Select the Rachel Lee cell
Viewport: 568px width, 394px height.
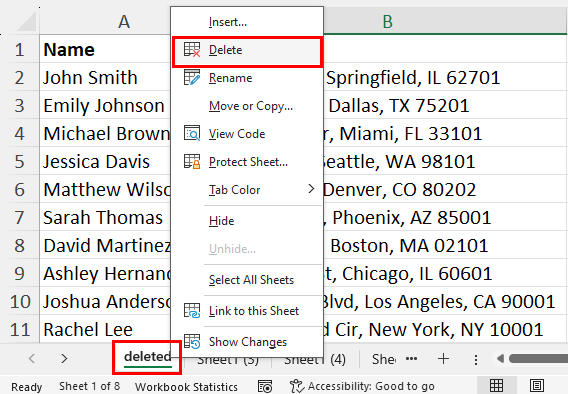(105, 330)
